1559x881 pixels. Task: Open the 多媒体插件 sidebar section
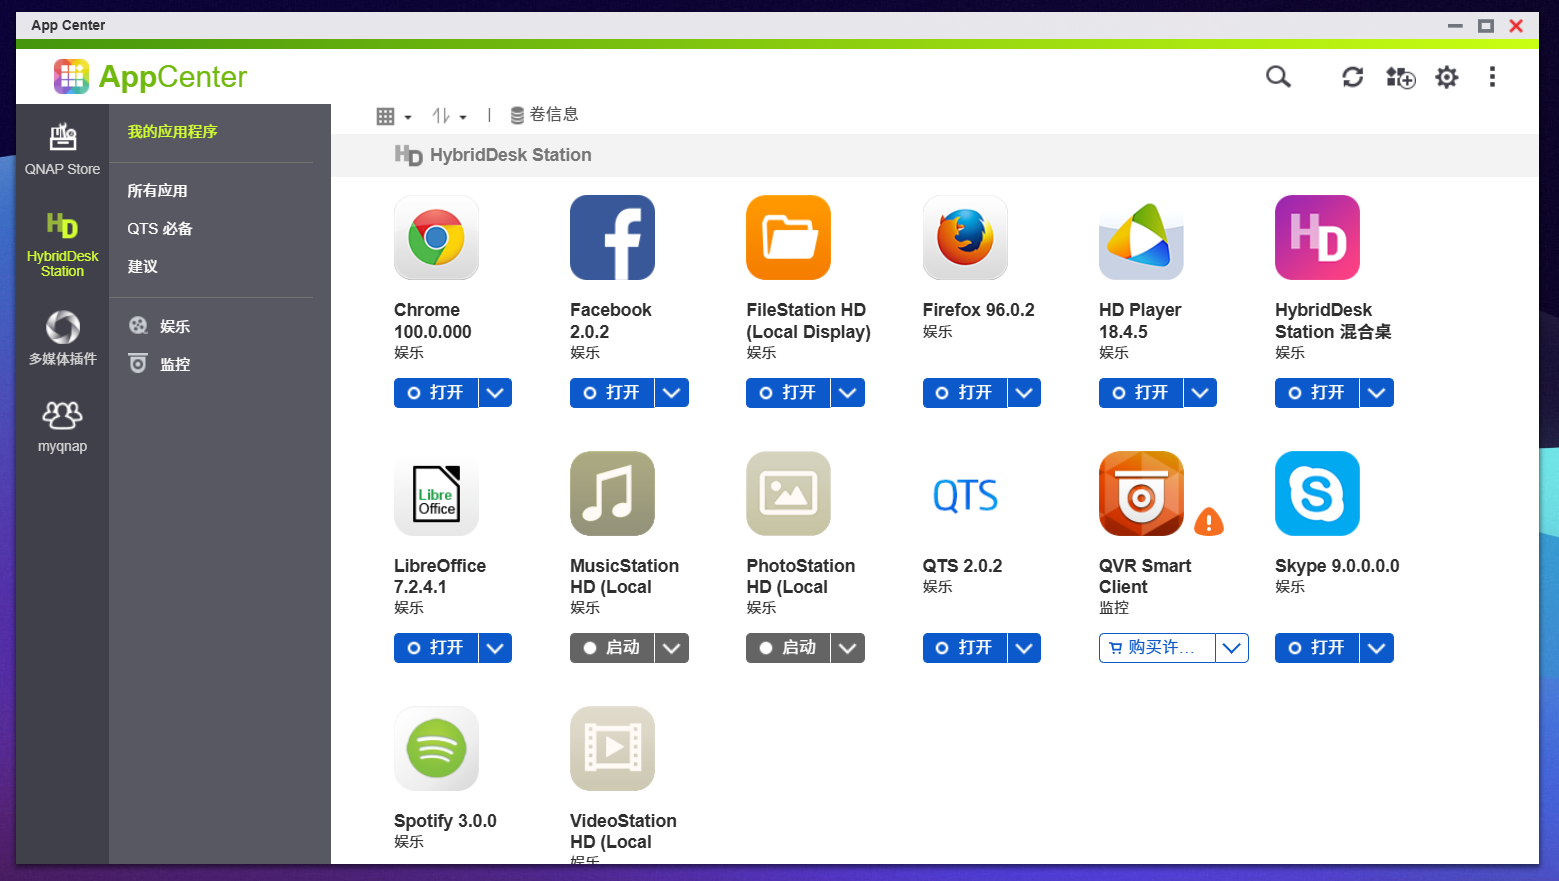62,338
